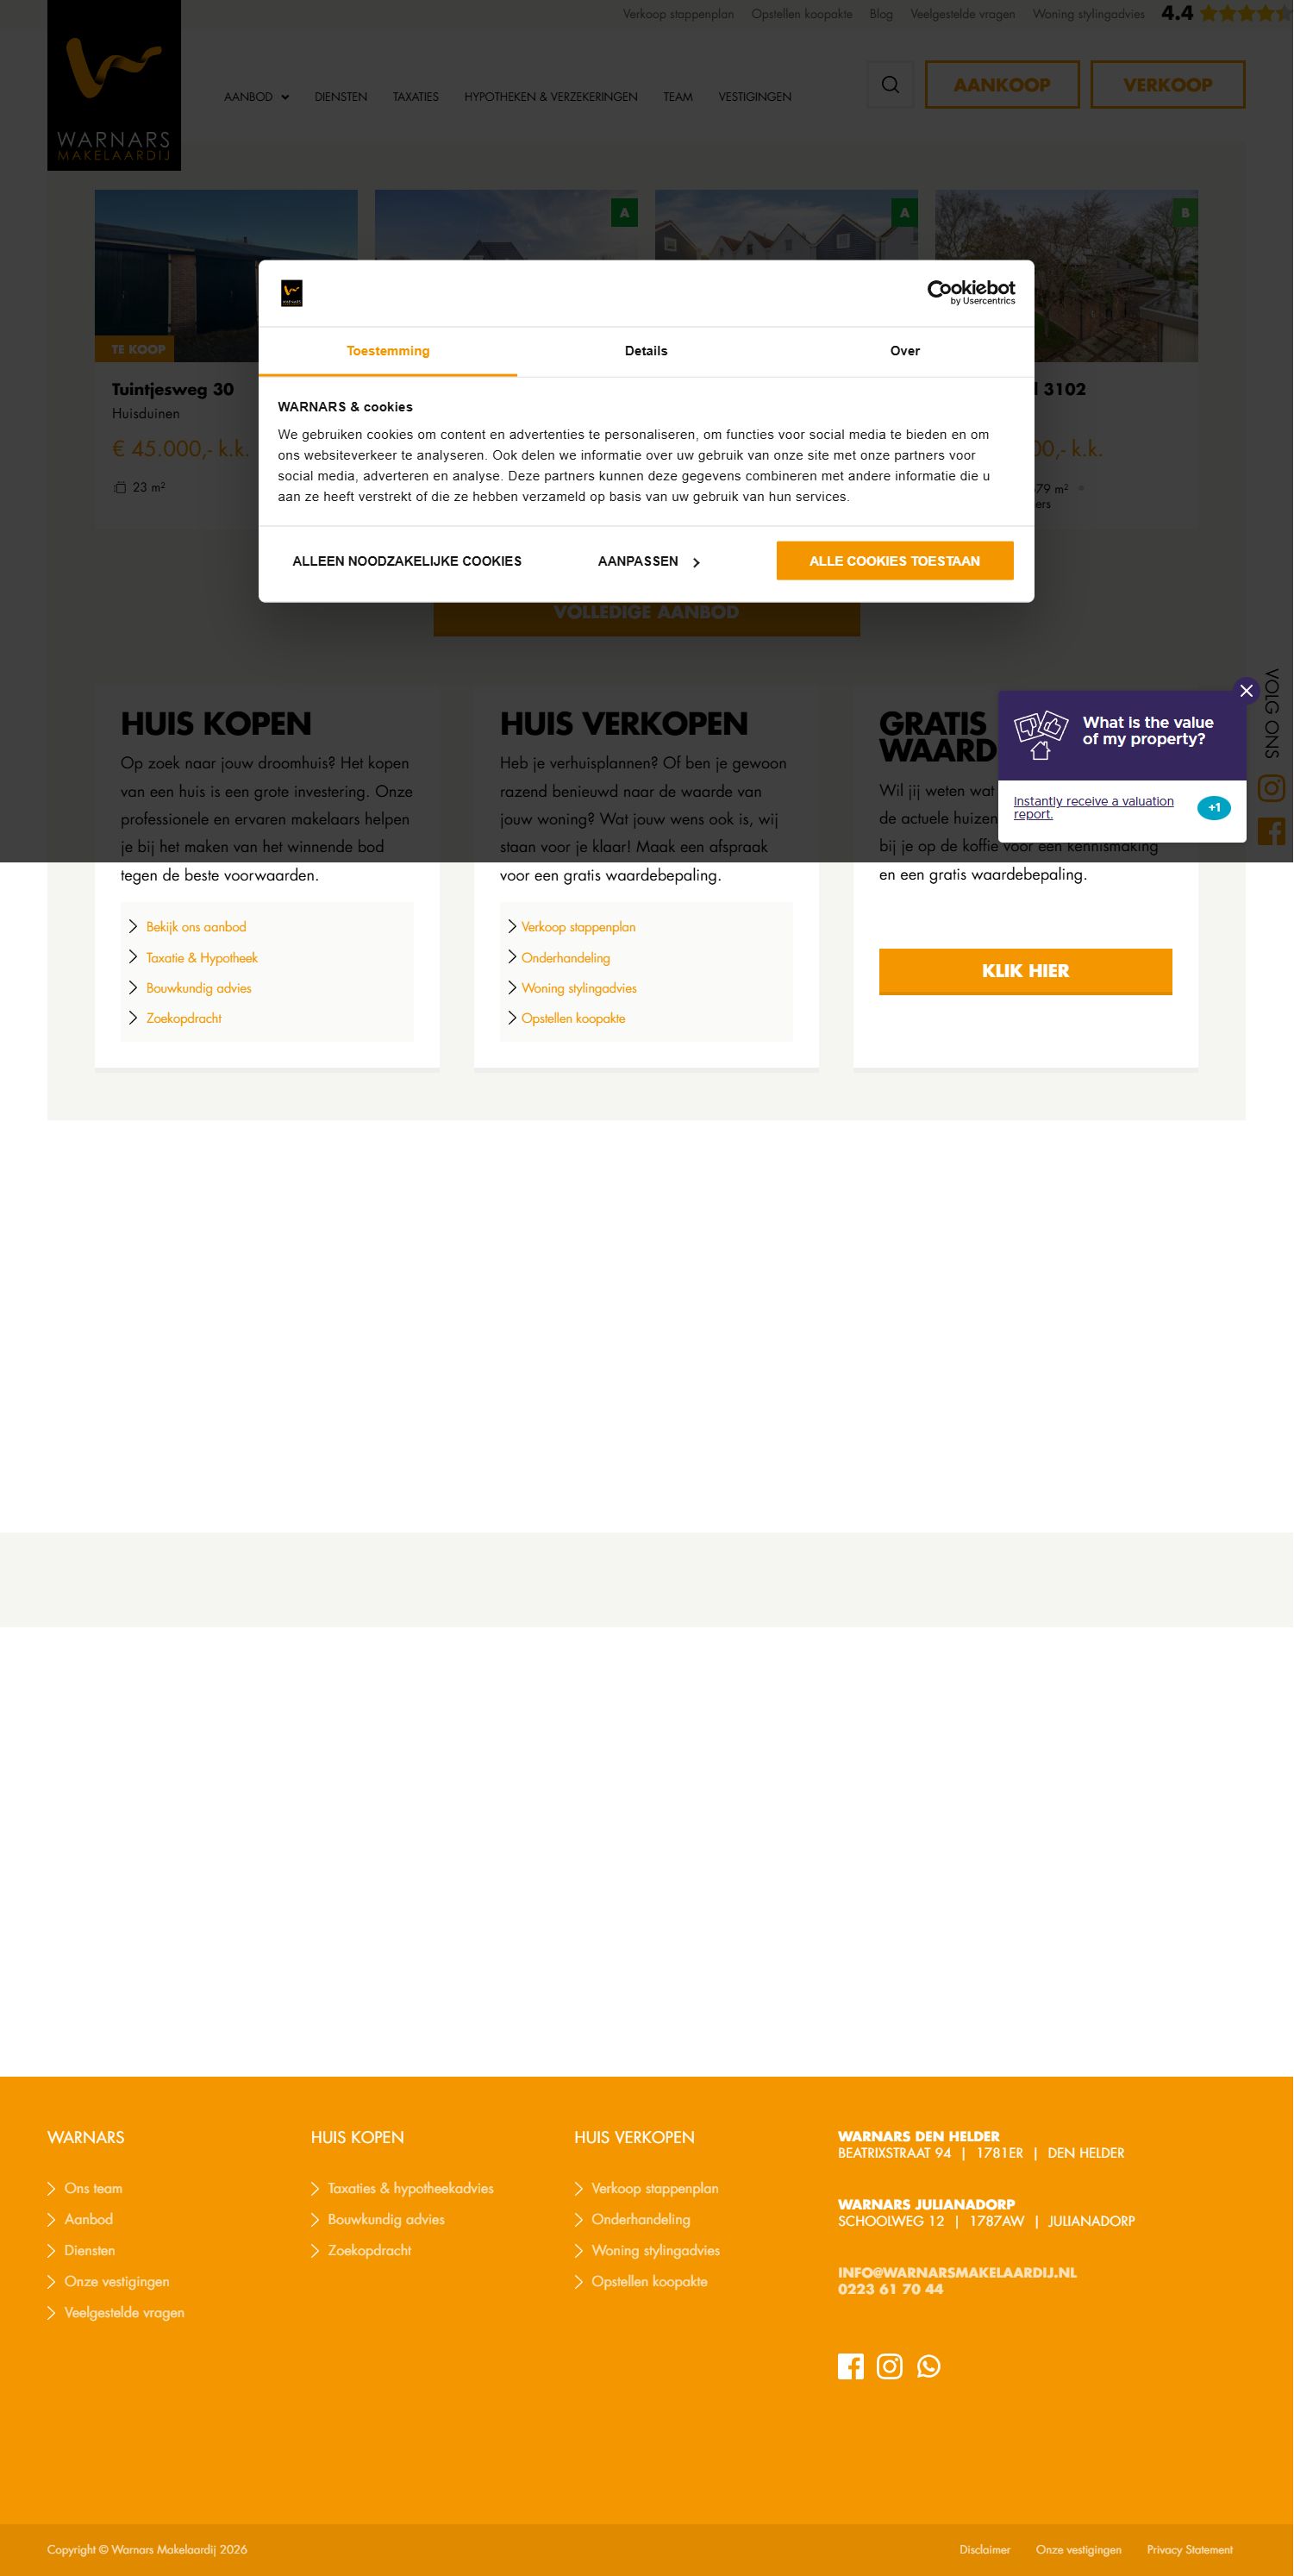
Task: Open Woning stylingadvies in Huis Verkopen card
Action: [x=579, y=988]
